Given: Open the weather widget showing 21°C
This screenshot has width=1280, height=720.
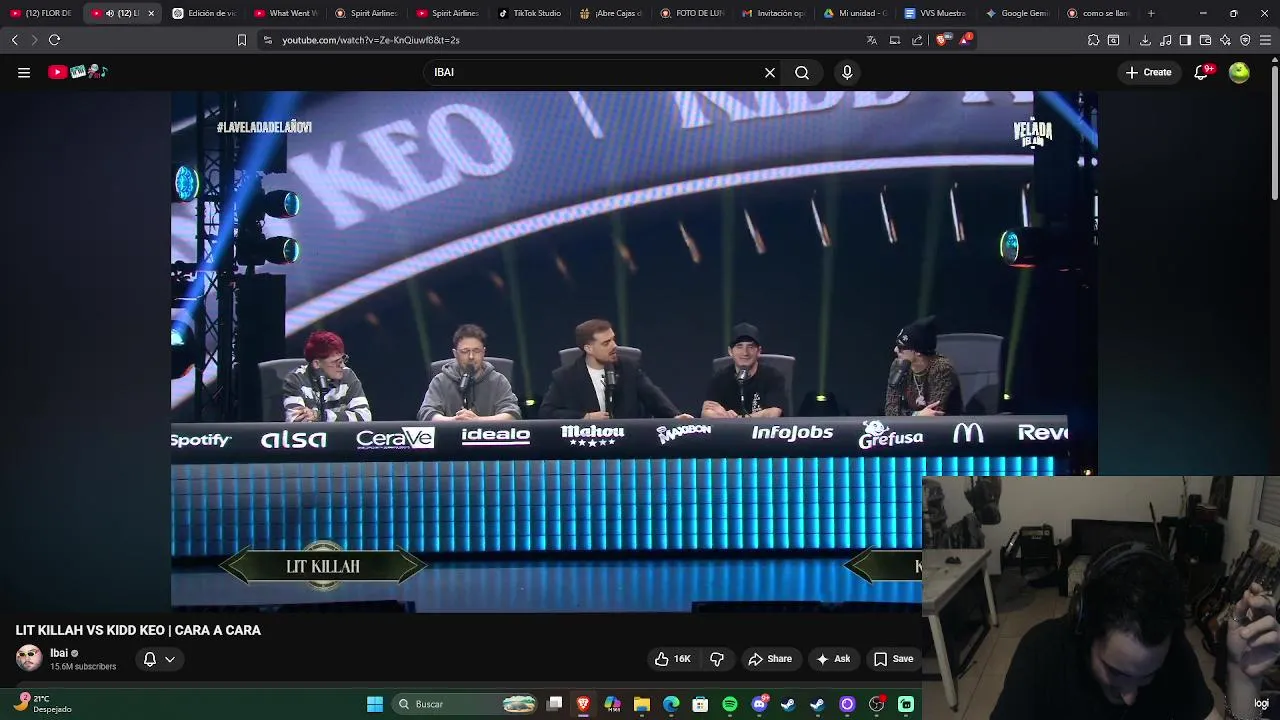Looking at the screenshot, I should coord(42,704).
